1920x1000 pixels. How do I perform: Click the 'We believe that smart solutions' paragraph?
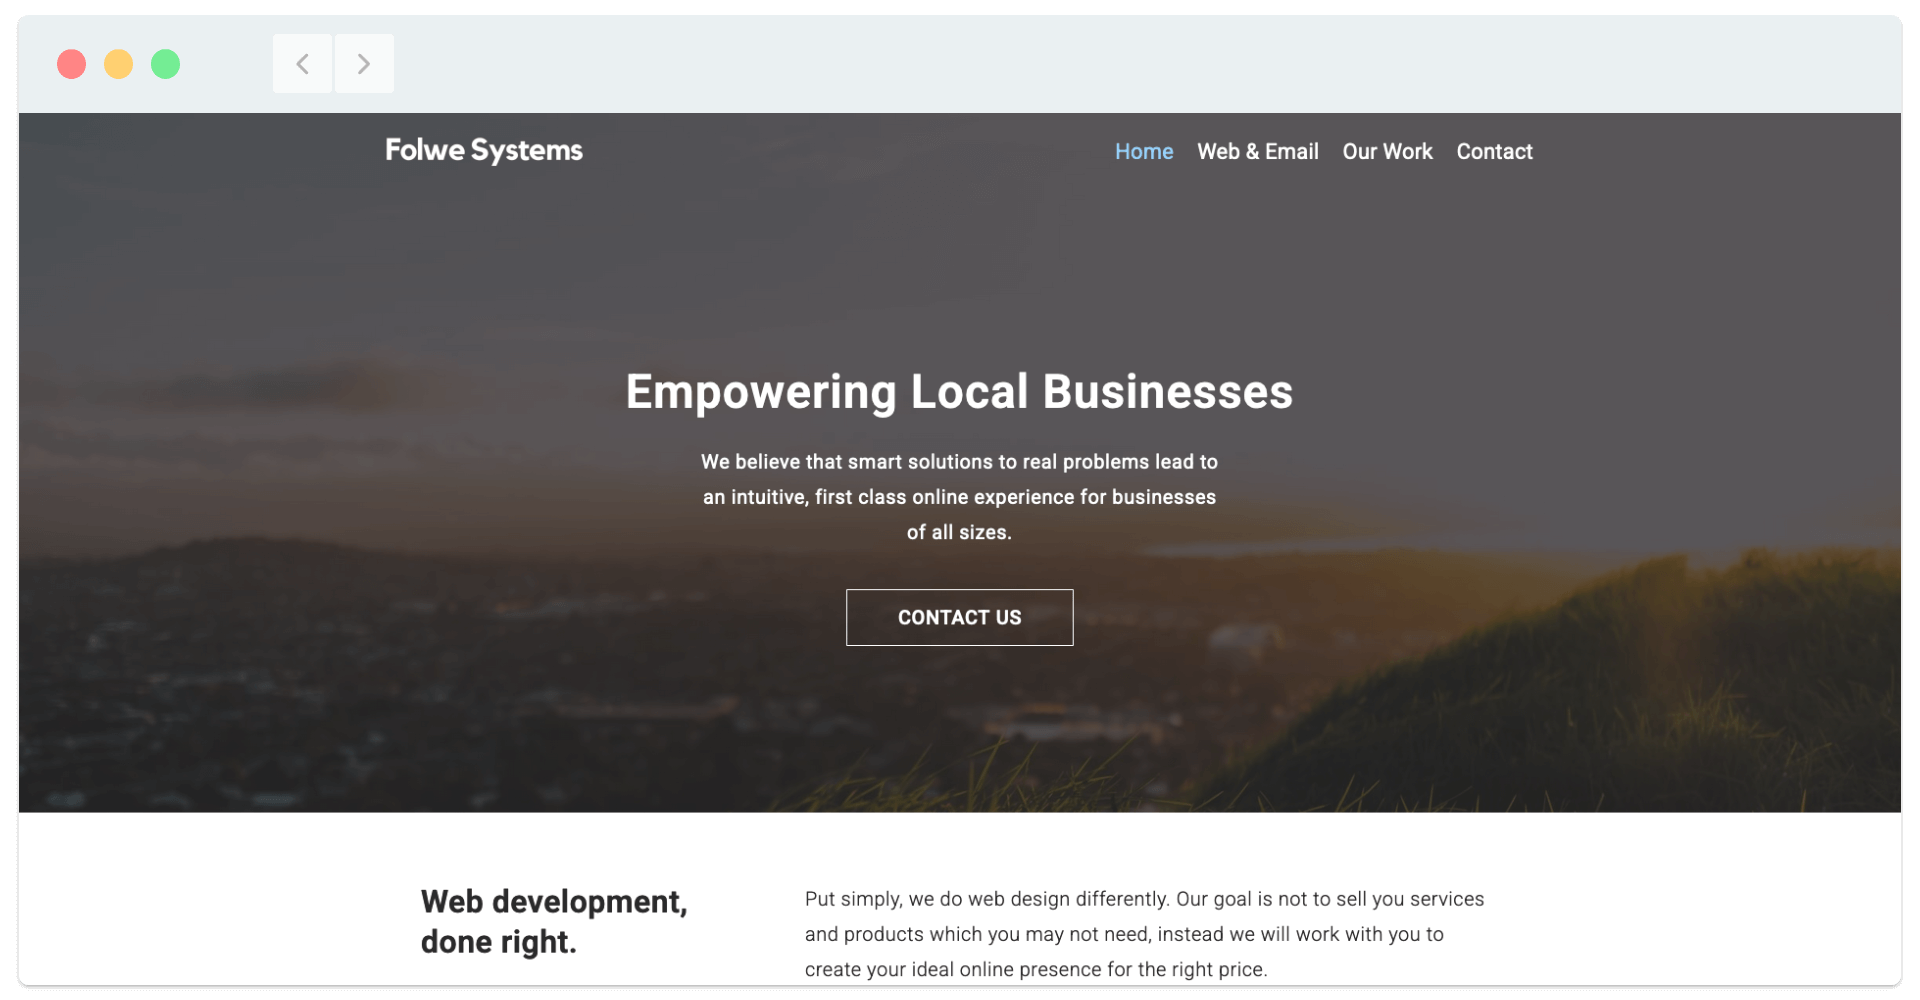[x=959, y=497]
